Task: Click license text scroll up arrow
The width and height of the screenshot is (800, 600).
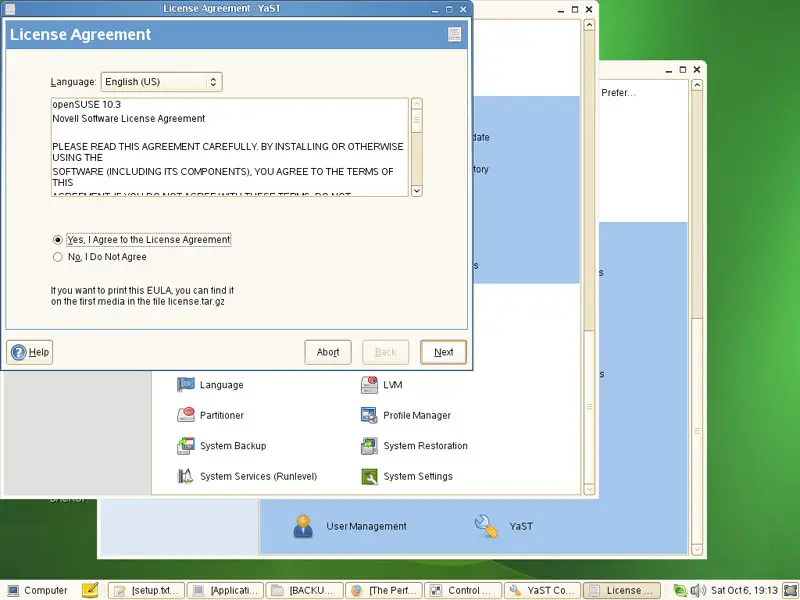Action: coord(416,104)
